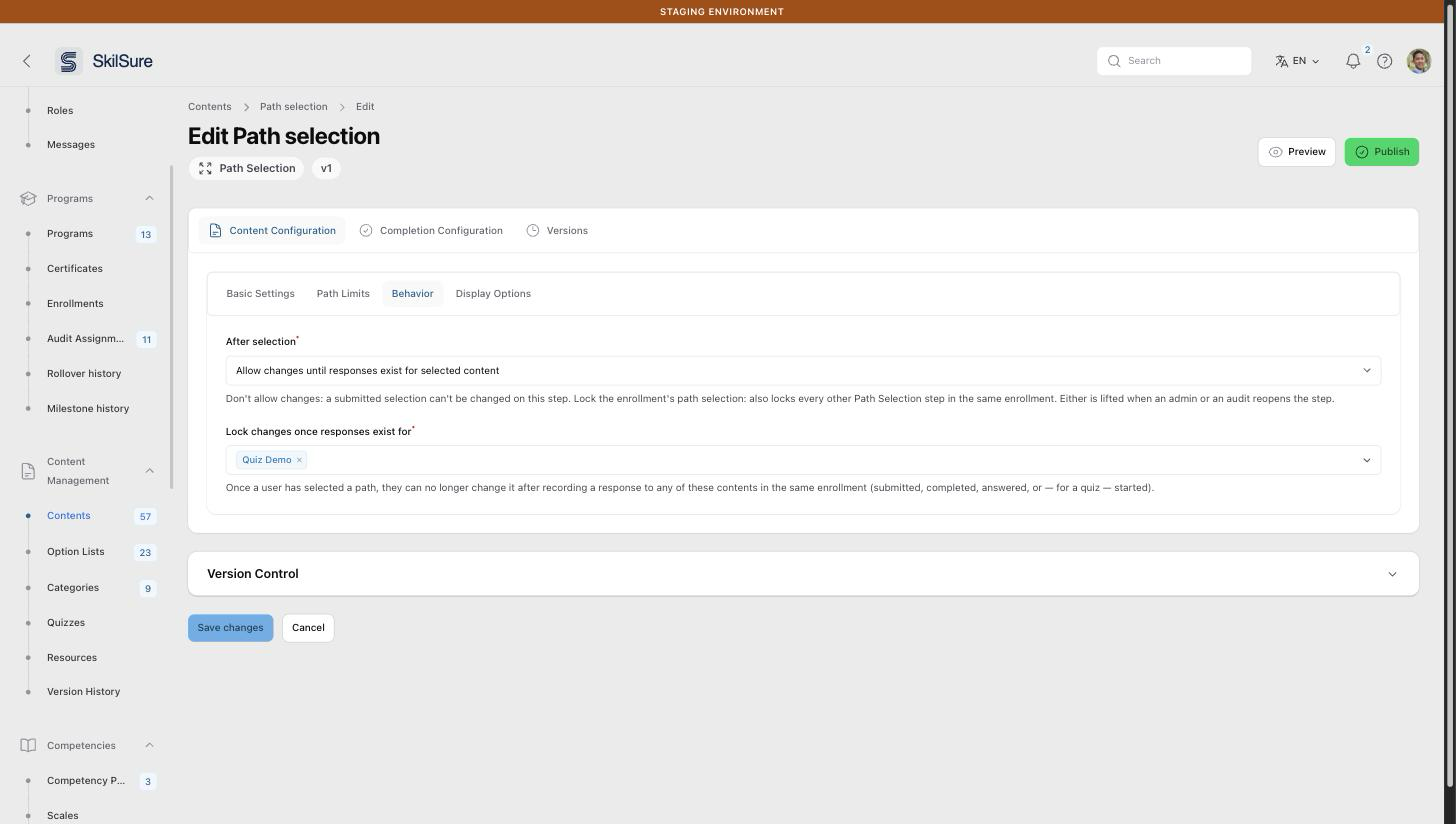Remove the Quiz Demo tag
The width and height of the screenshot is (1456, 824).
click(x=299, y=460)
